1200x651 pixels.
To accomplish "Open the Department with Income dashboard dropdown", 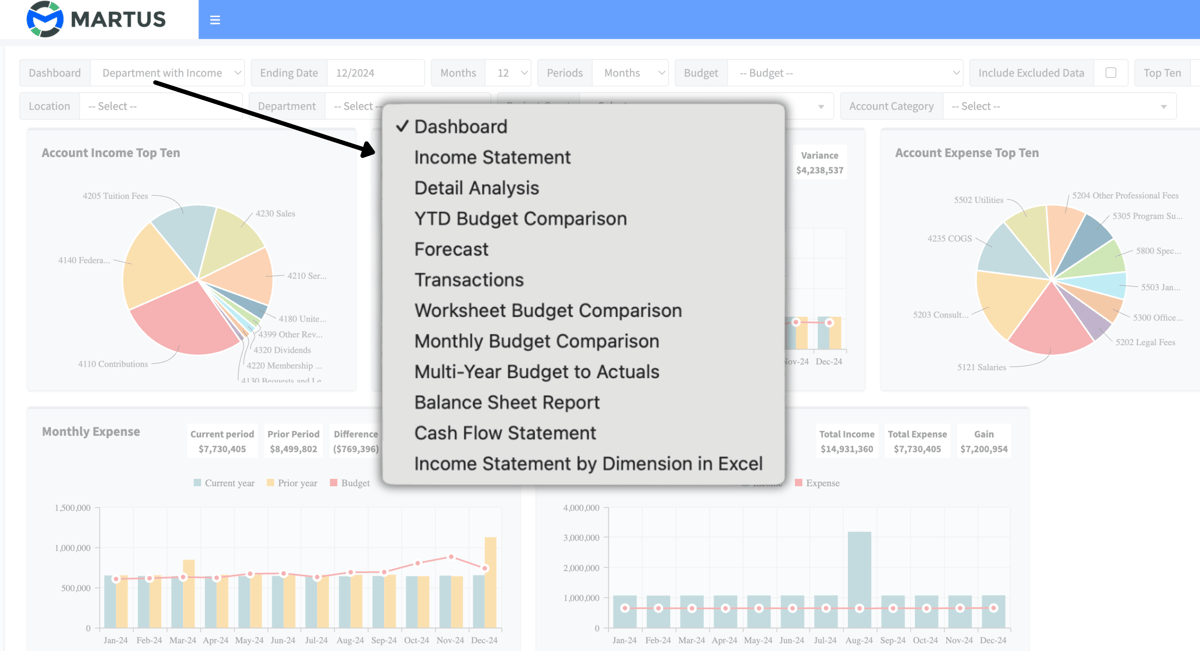I will (x=168, y=73).
